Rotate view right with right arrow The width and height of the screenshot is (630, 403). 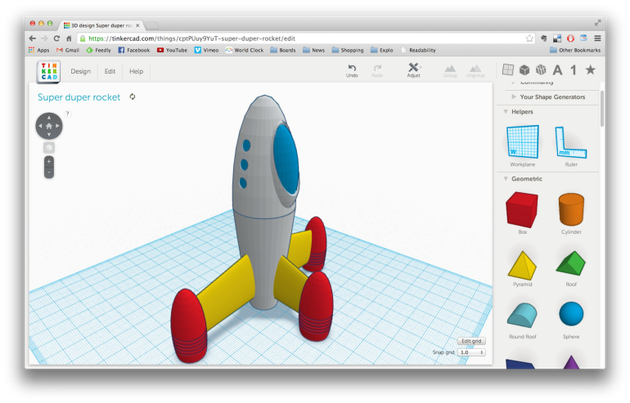point(58,126)
